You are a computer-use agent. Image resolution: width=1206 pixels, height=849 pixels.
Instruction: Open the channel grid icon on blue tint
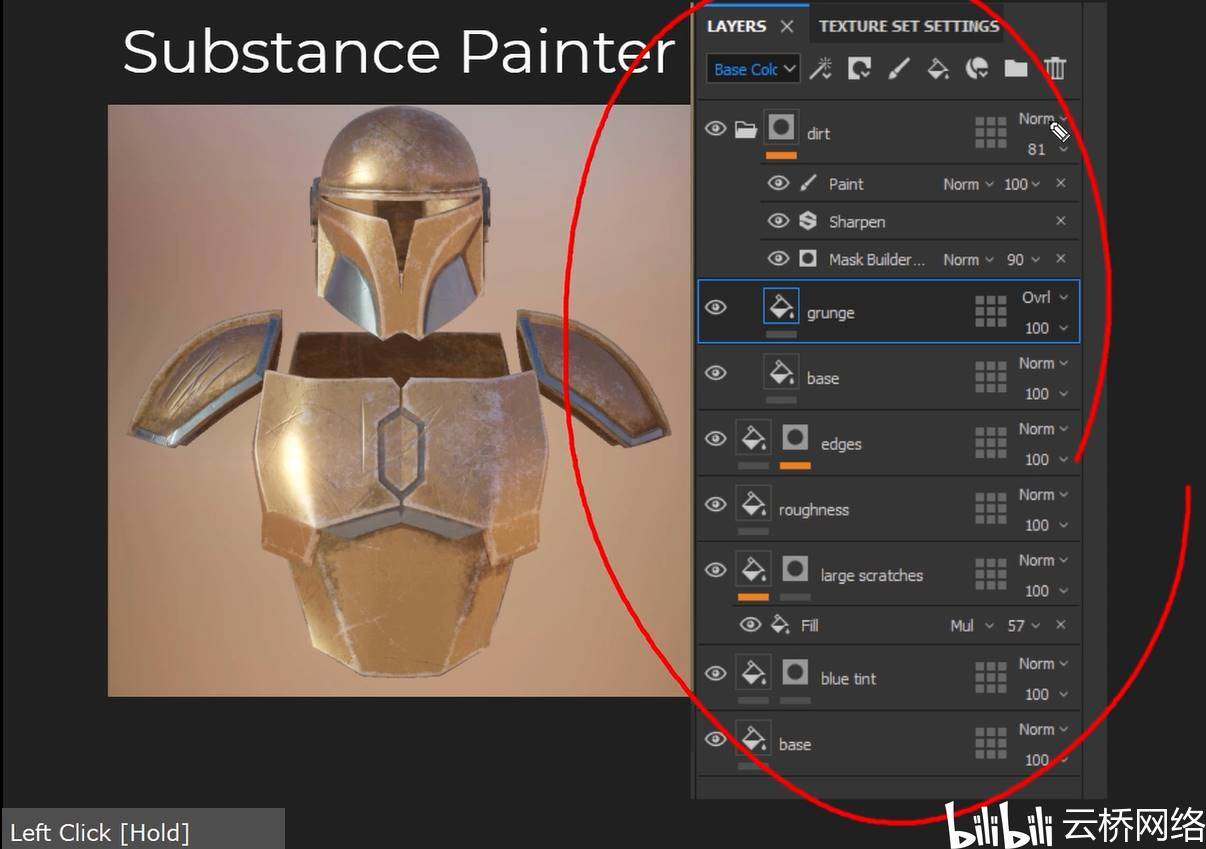point(990,678)
